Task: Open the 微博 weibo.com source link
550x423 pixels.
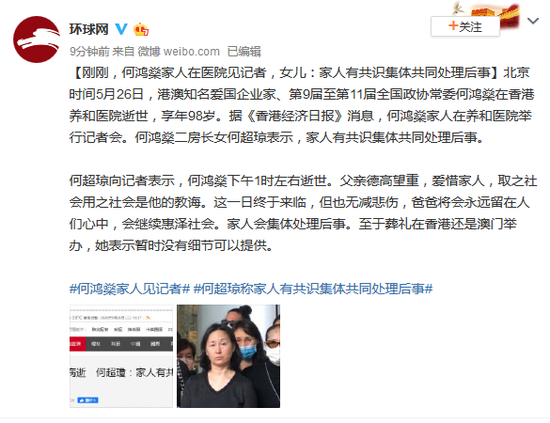Action: (179, 52)
